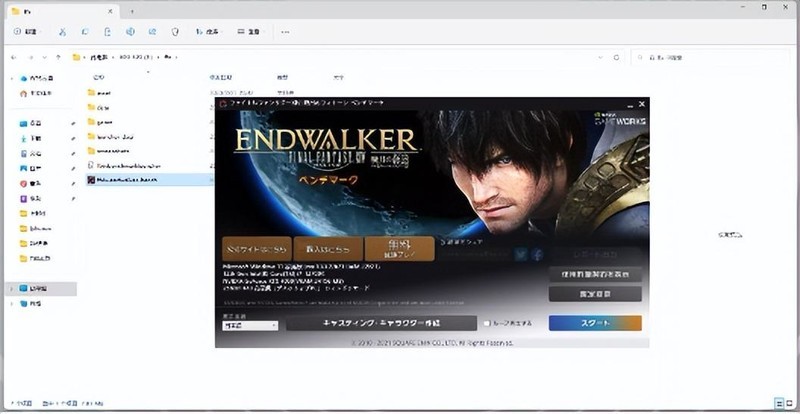Open the Sort dropdown in Explorer toolbar

coord(208,32)
